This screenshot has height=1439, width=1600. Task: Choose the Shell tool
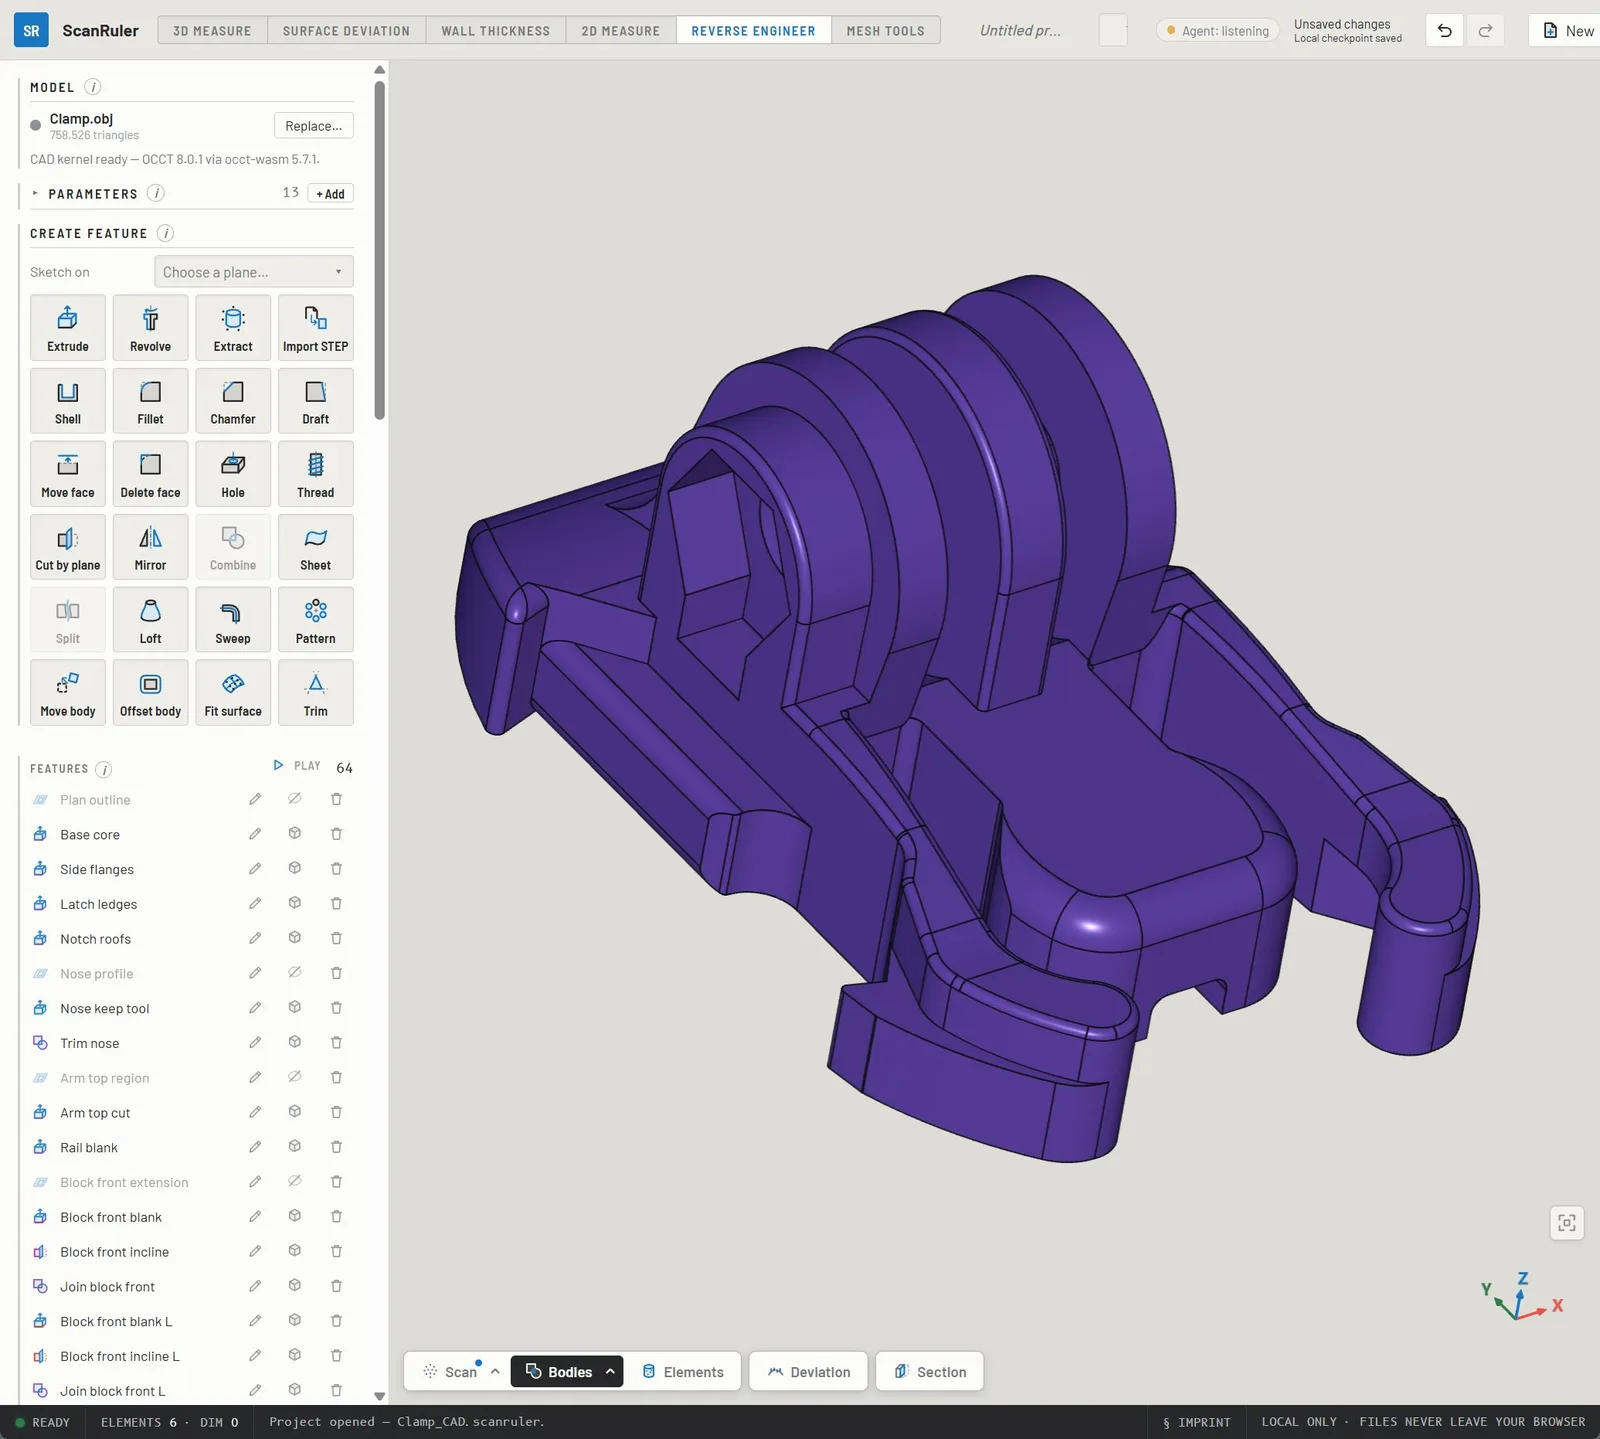tap(68, 401)
